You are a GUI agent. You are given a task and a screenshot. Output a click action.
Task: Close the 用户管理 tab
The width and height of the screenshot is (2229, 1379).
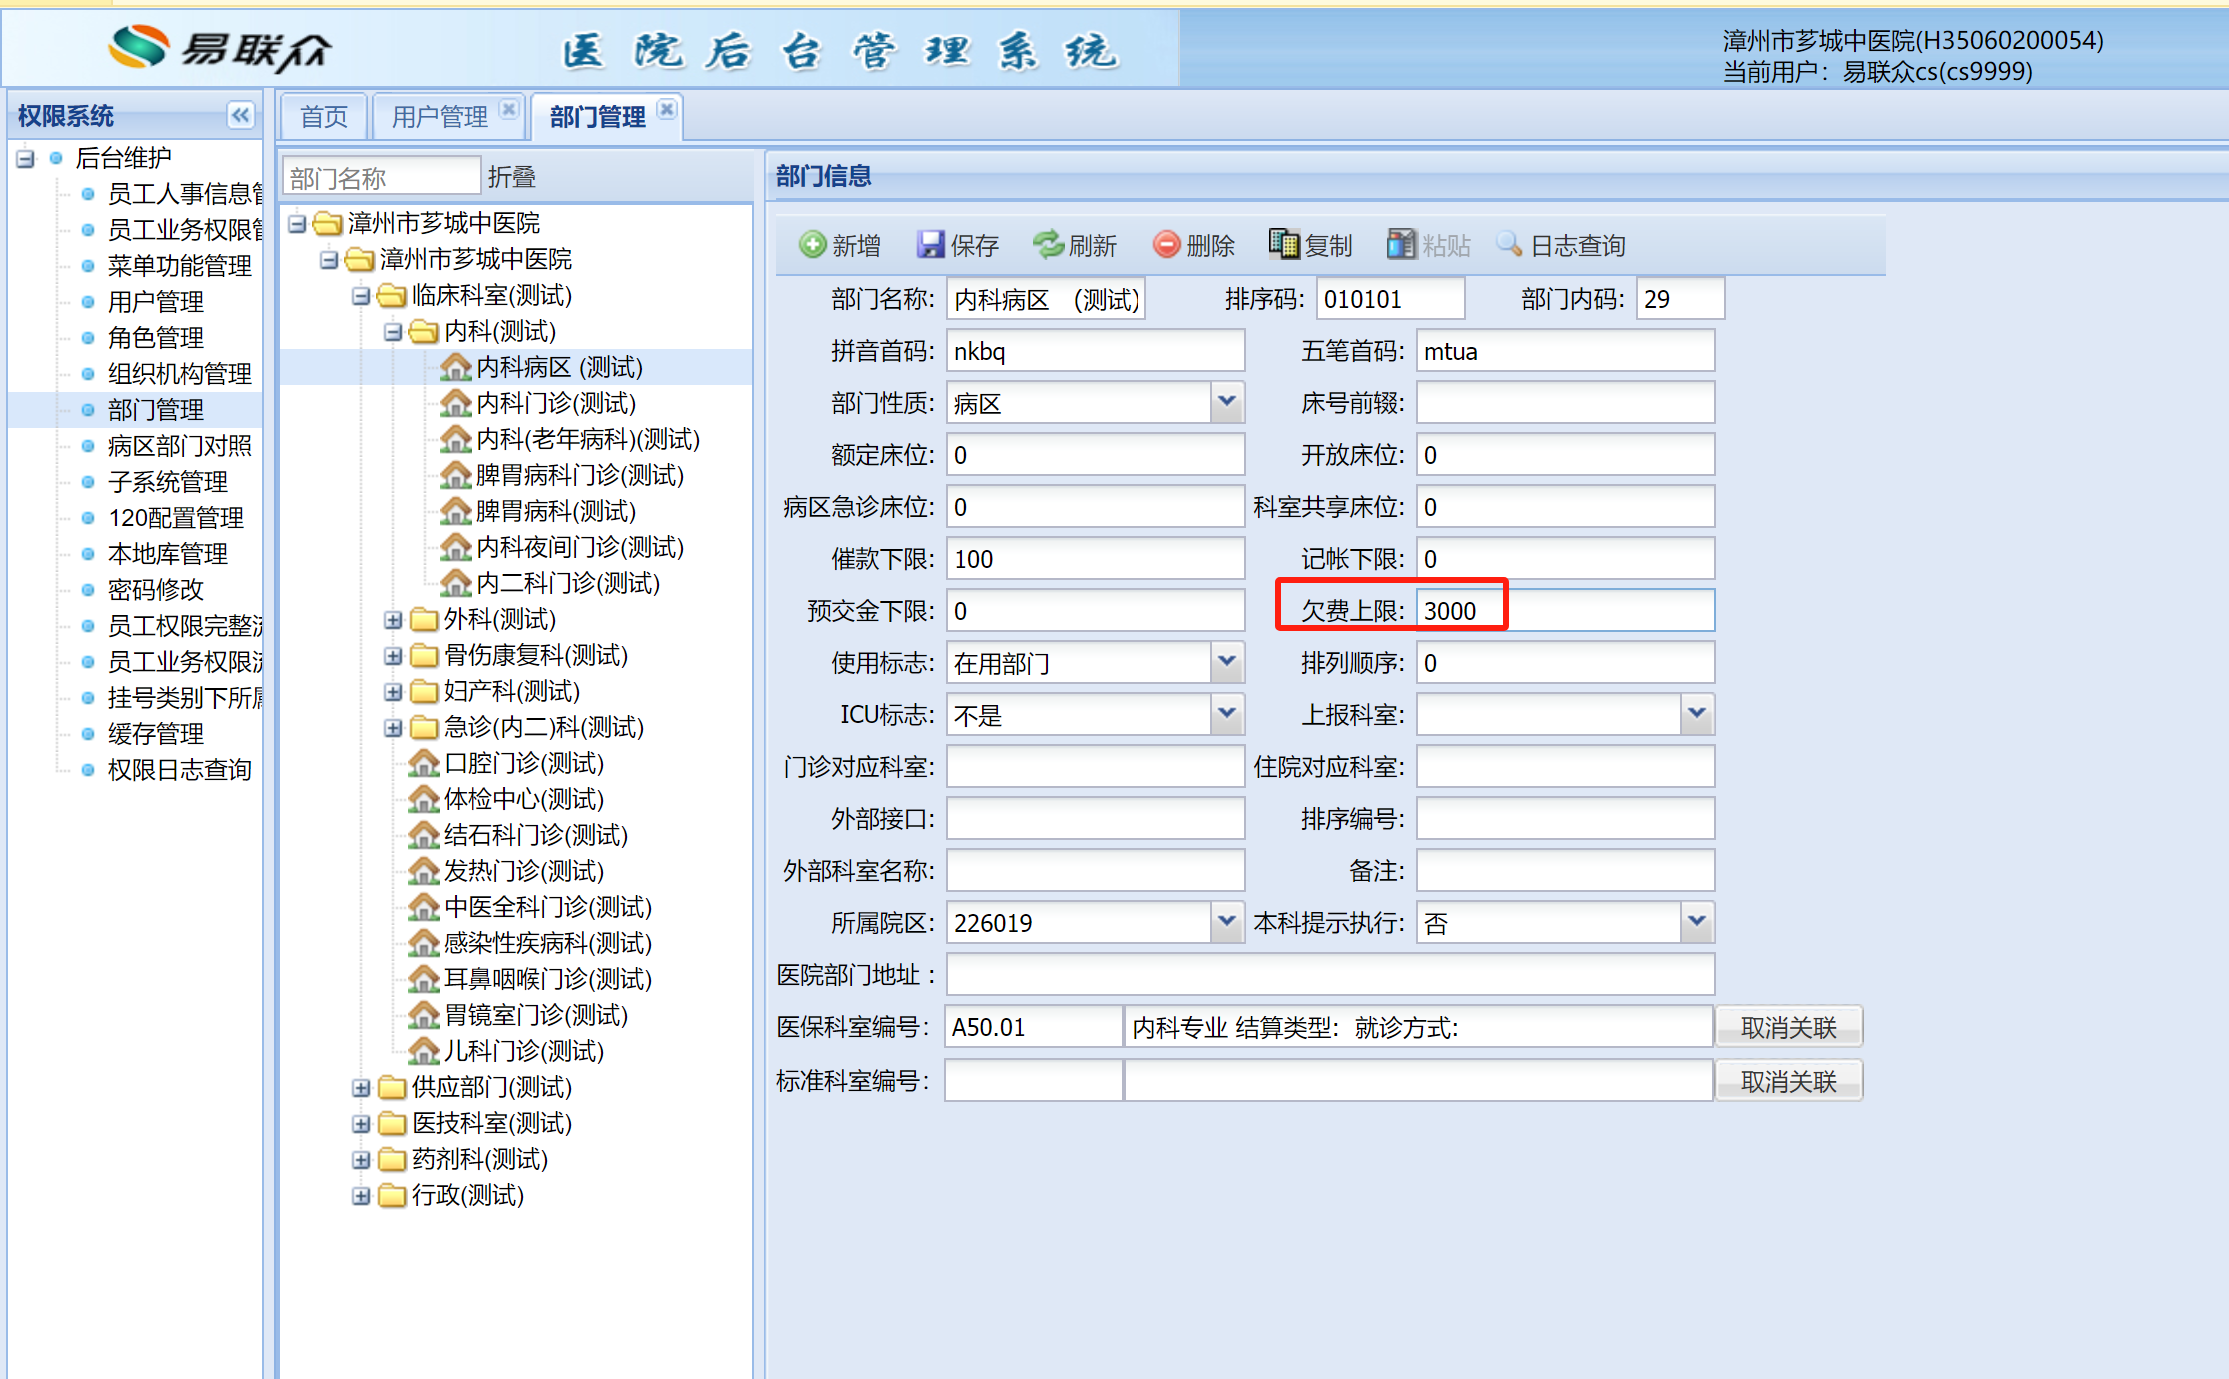coord(509,109)
